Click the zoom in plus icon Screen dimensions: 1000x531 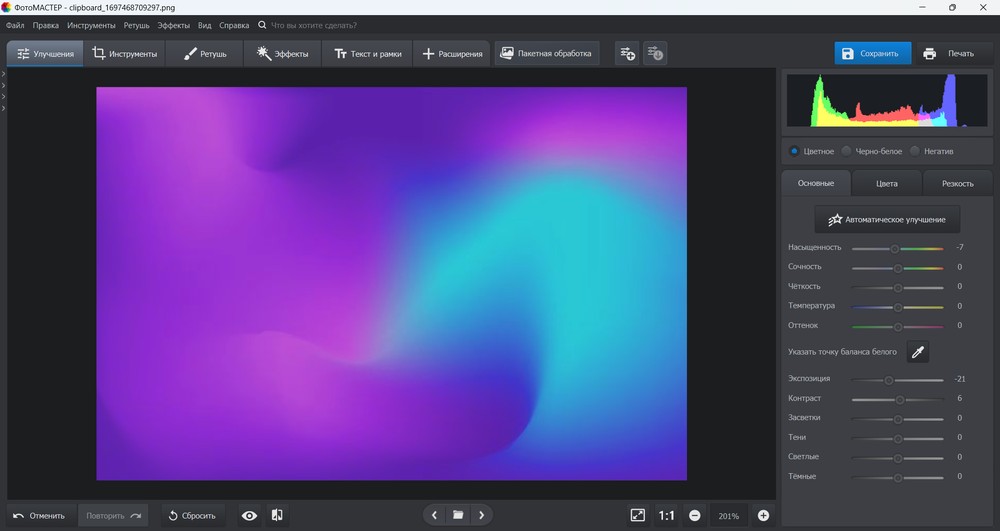(764, 515)
